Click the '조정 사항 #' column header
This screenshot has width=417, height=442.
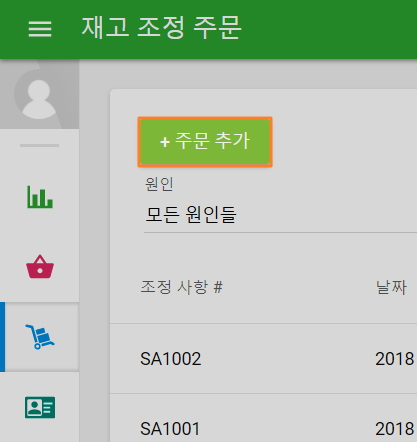pos(182,287)
